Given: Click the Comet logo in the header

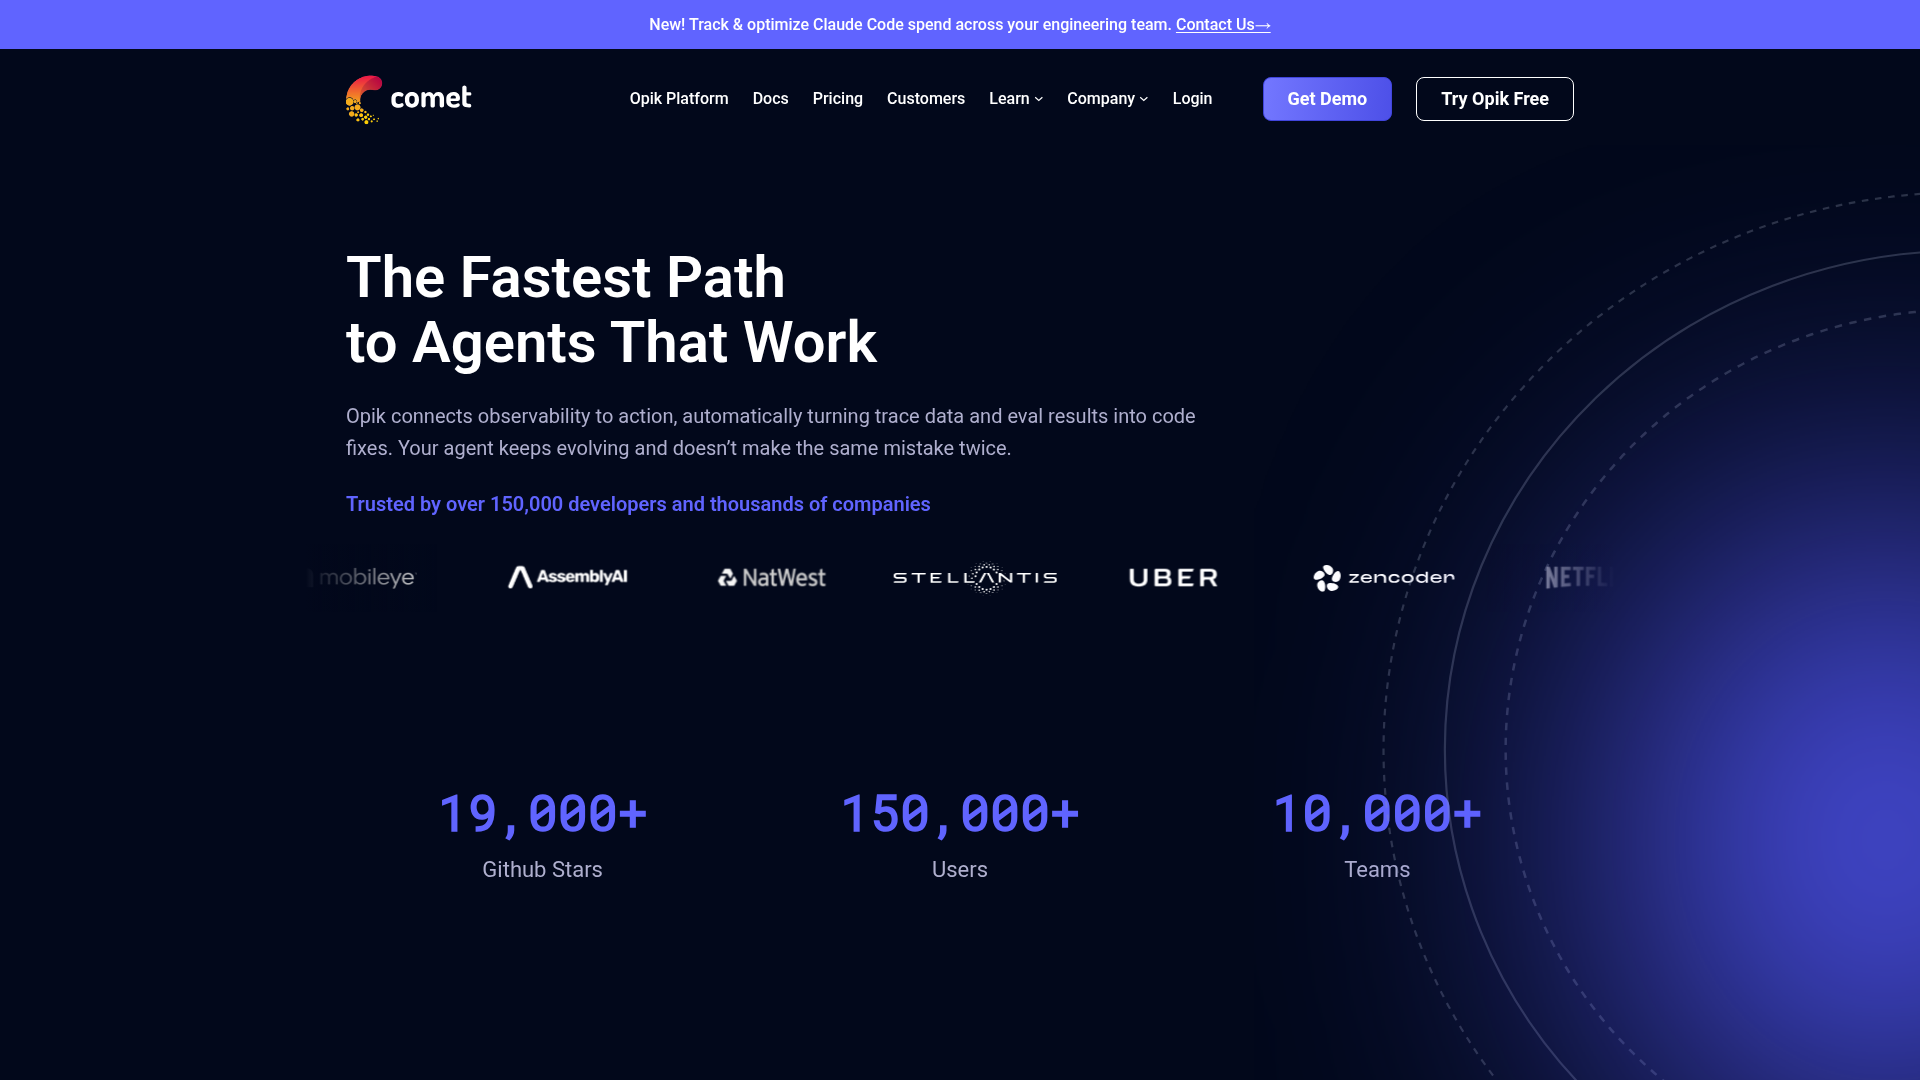Looking at the screenshot, I should (408, 99).
